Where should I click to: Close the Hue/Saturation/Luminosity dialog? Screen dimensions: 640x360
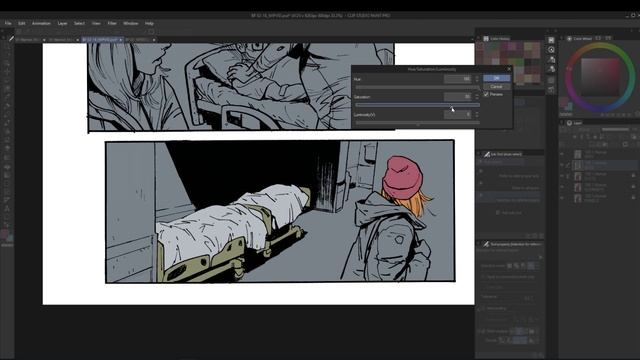click(509, 69)
